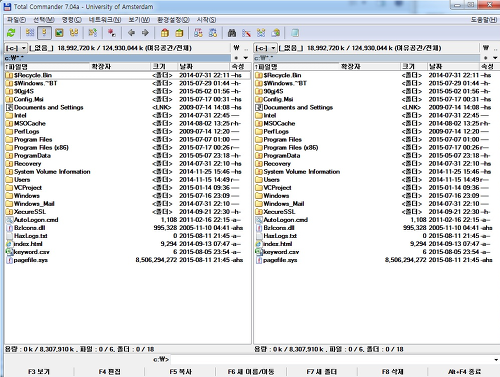Screen dimensions: 500x377
Task: Open the 파일(F) menu
Action: point(17,20)
